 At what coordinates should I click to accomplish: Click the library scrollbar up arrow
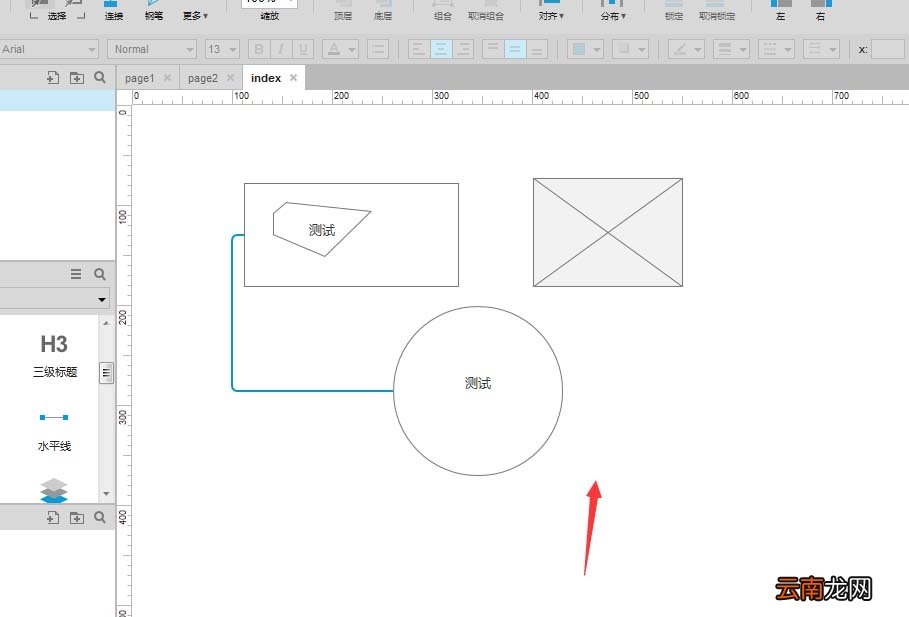point(106,323)
